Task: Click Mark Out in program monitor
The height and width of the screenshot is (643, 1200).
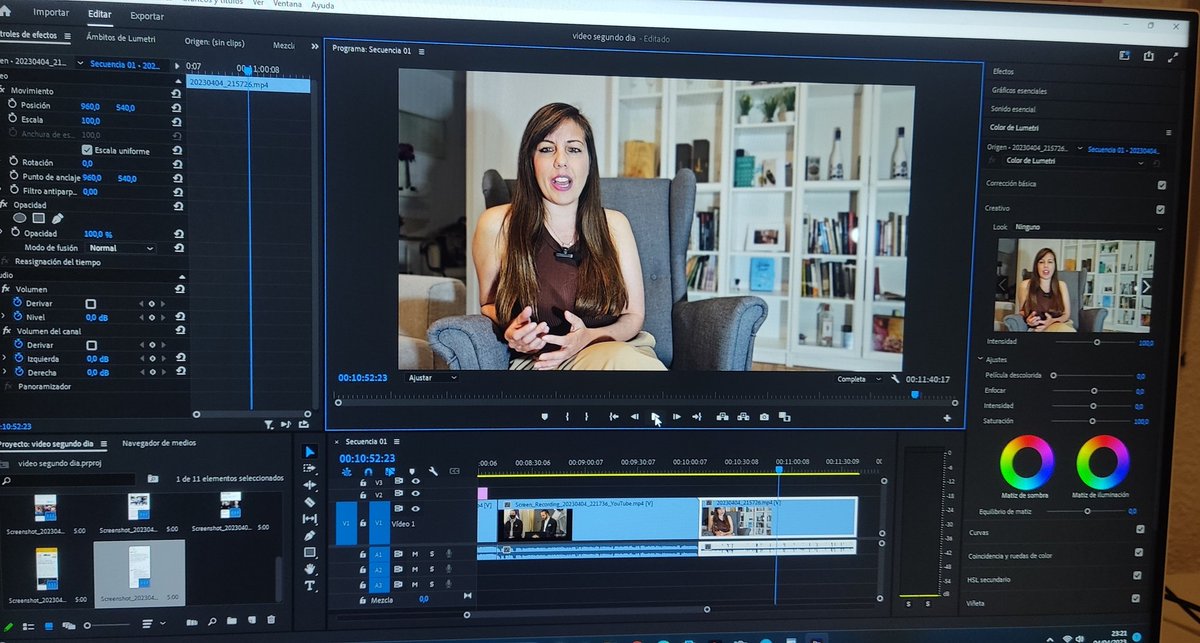Action: (x=586, y=417)
